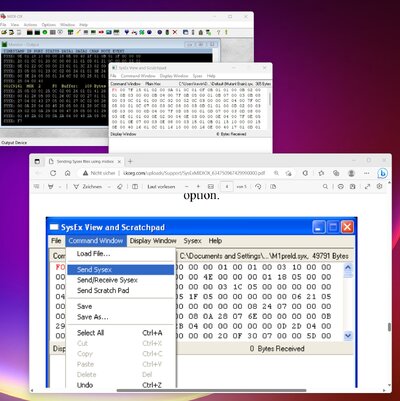Open Window menu in MIDI-OX window

[67, 25]
